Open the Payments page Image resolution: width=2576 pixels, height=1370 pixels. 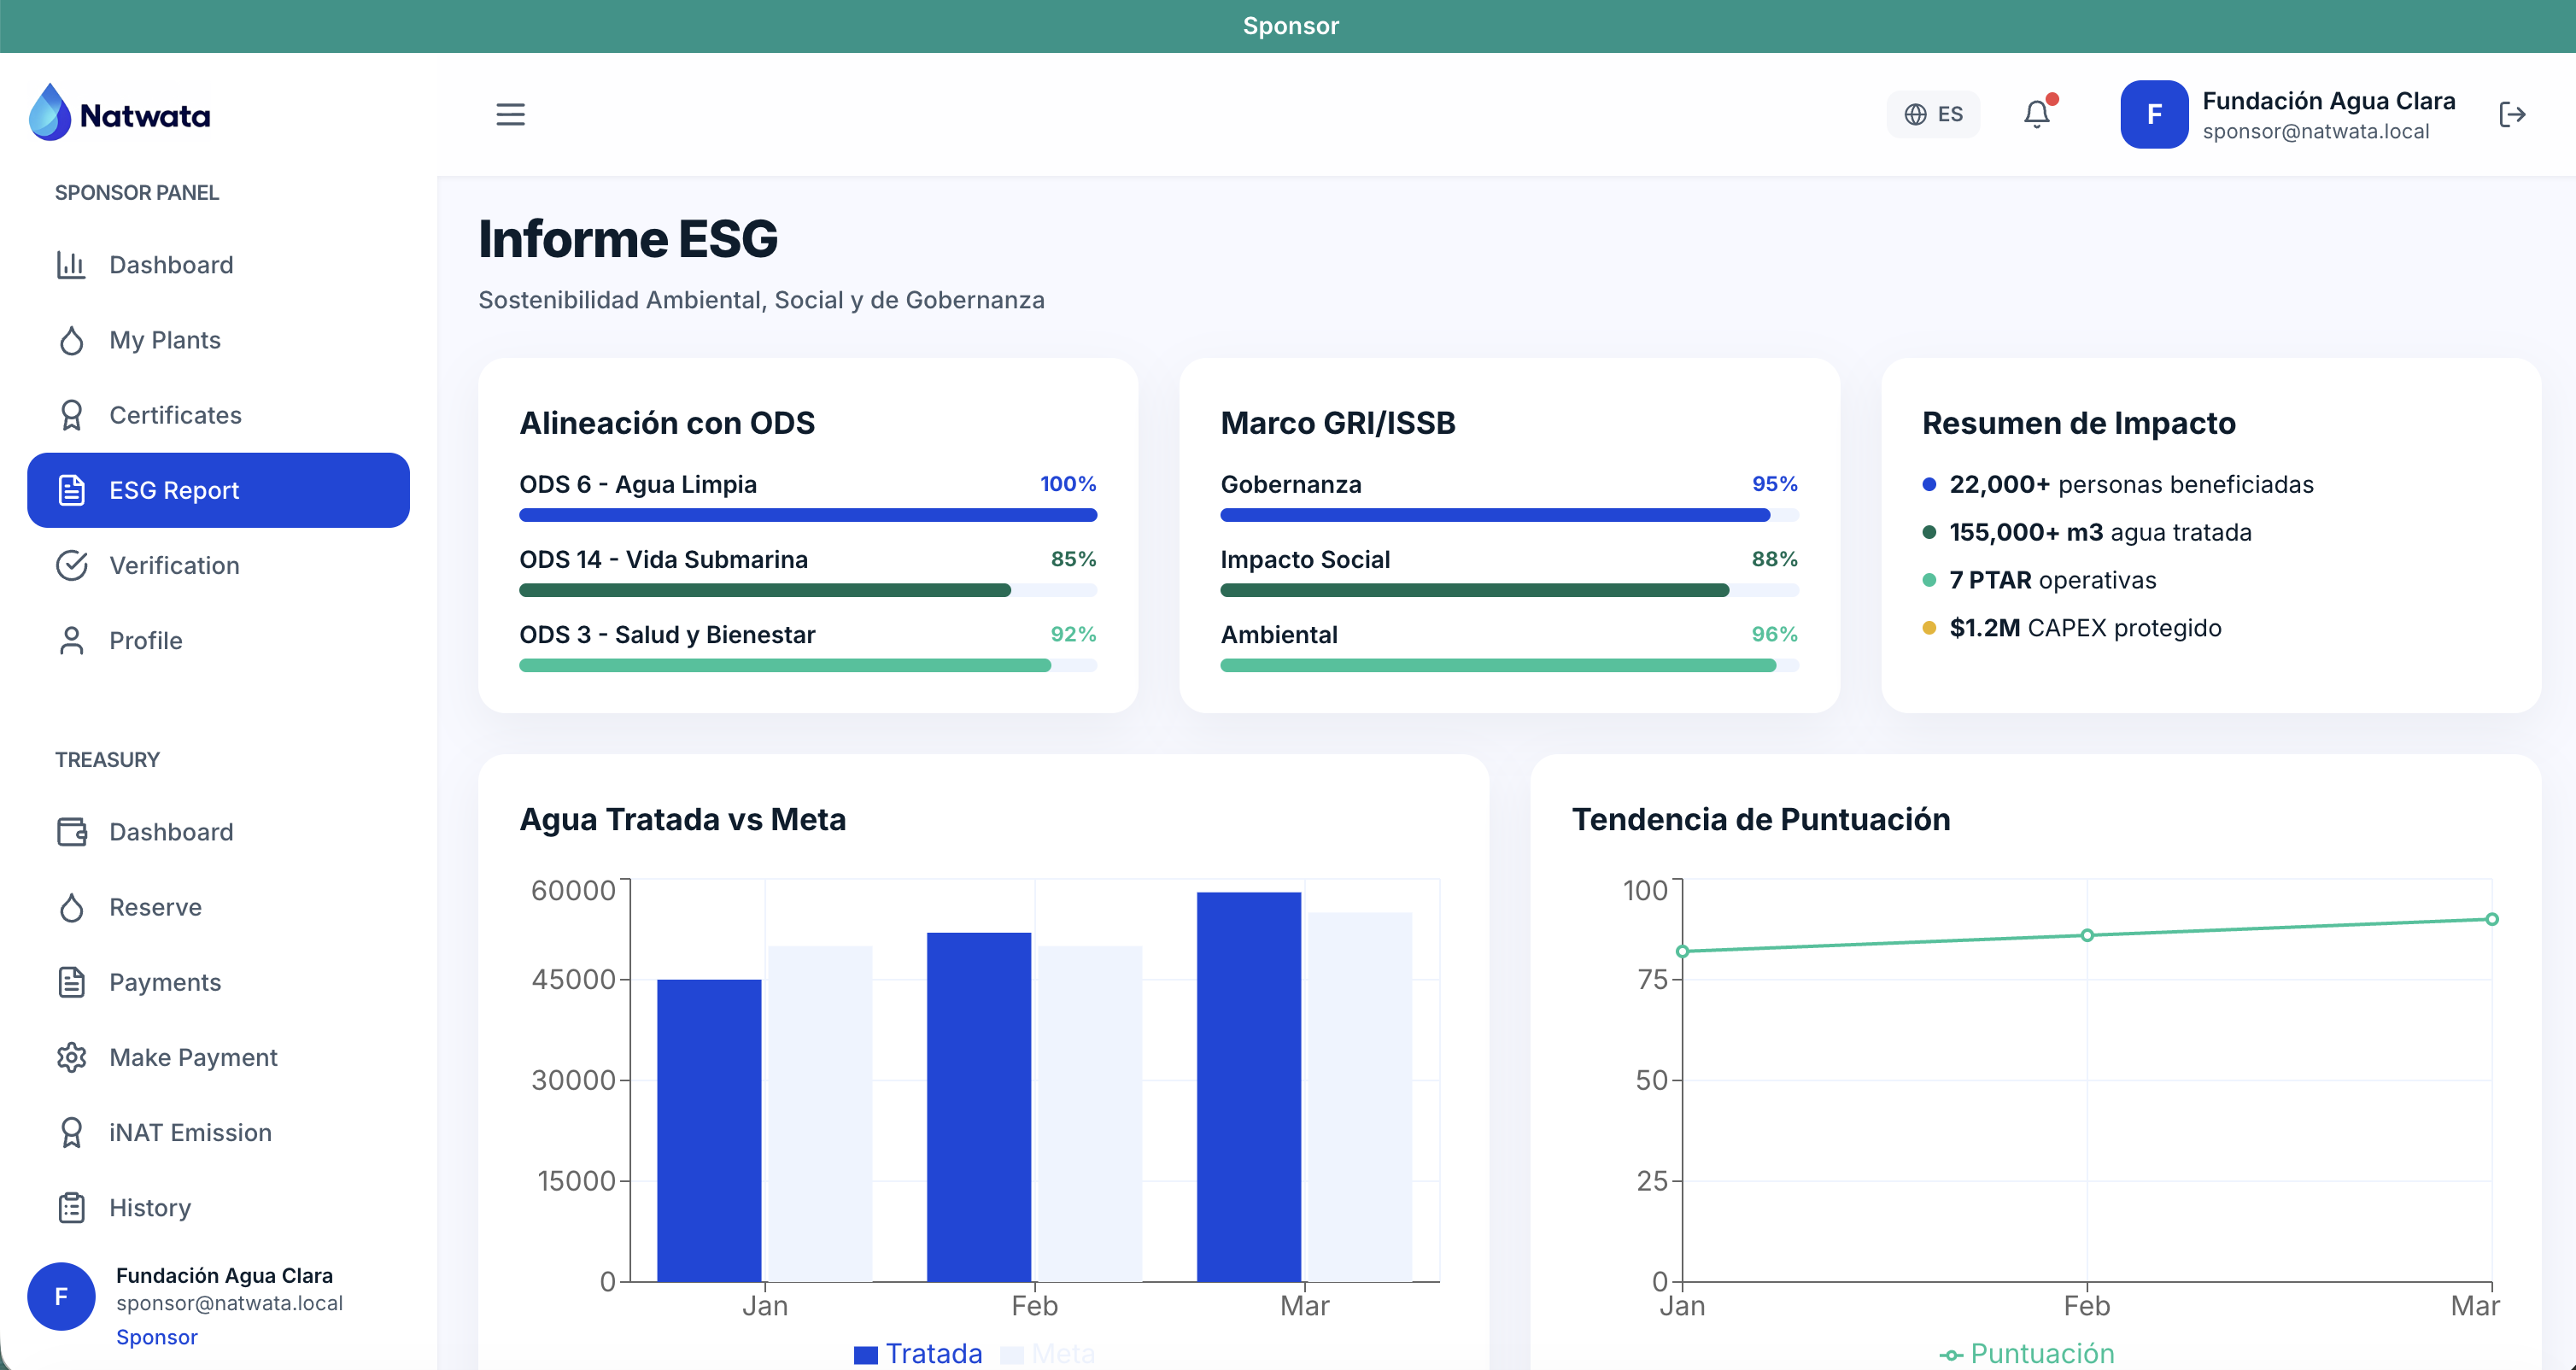point(164,982)
